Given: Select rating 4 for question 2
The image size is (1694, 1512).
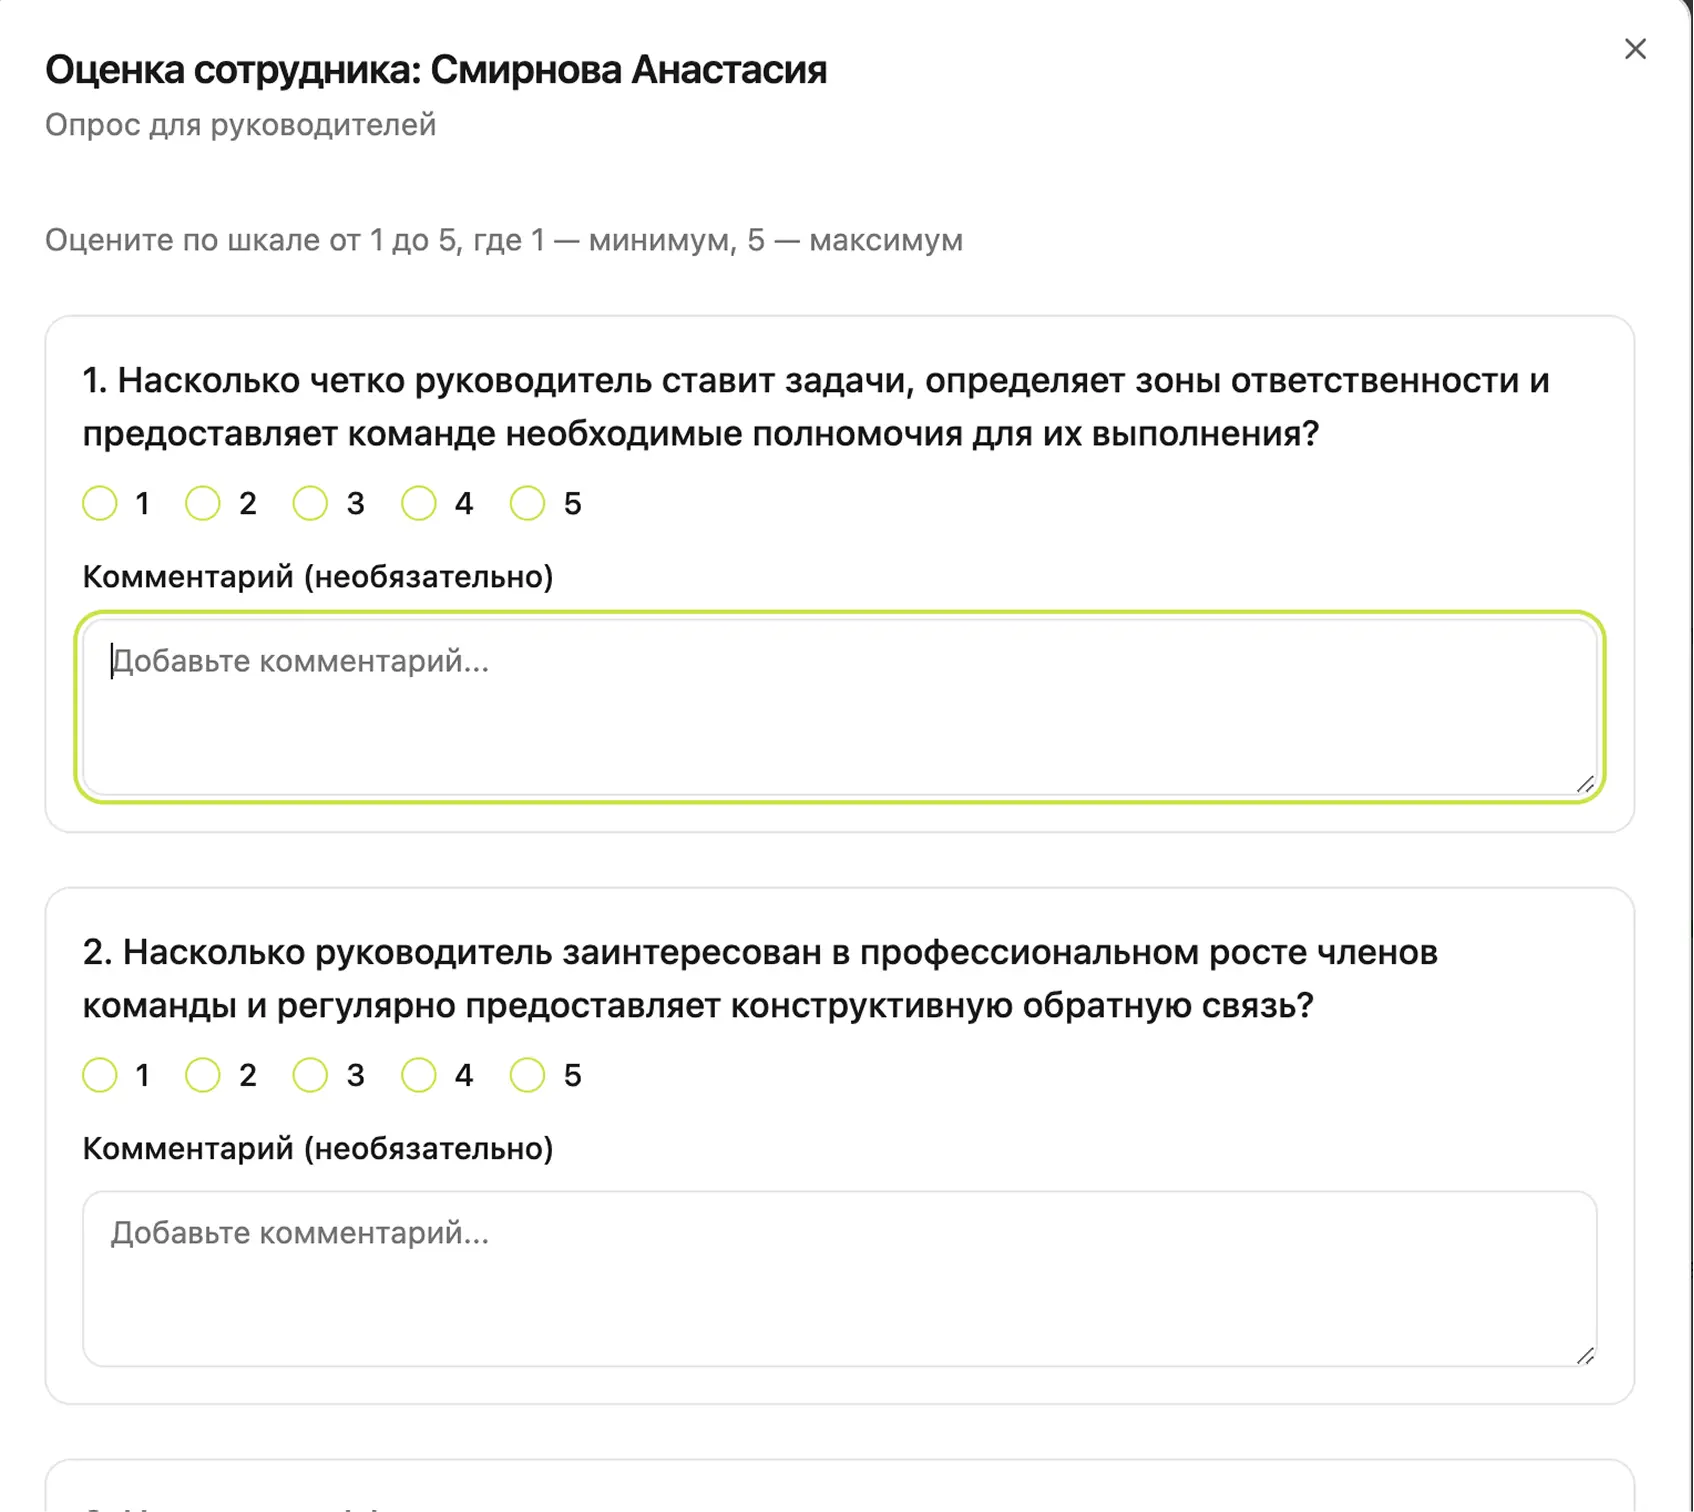Looking at the screenshot, I should coord(419,1075).
